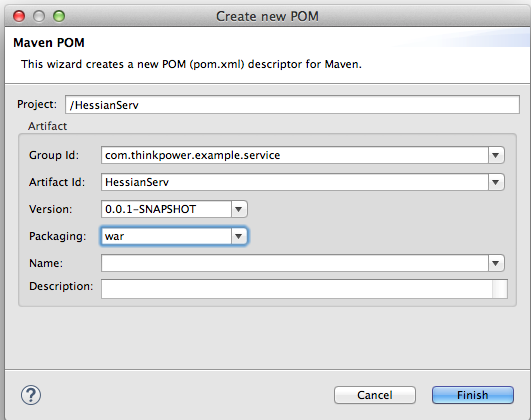
Task: Click the Create new POM title bar
Action: (x=267, y=16)
